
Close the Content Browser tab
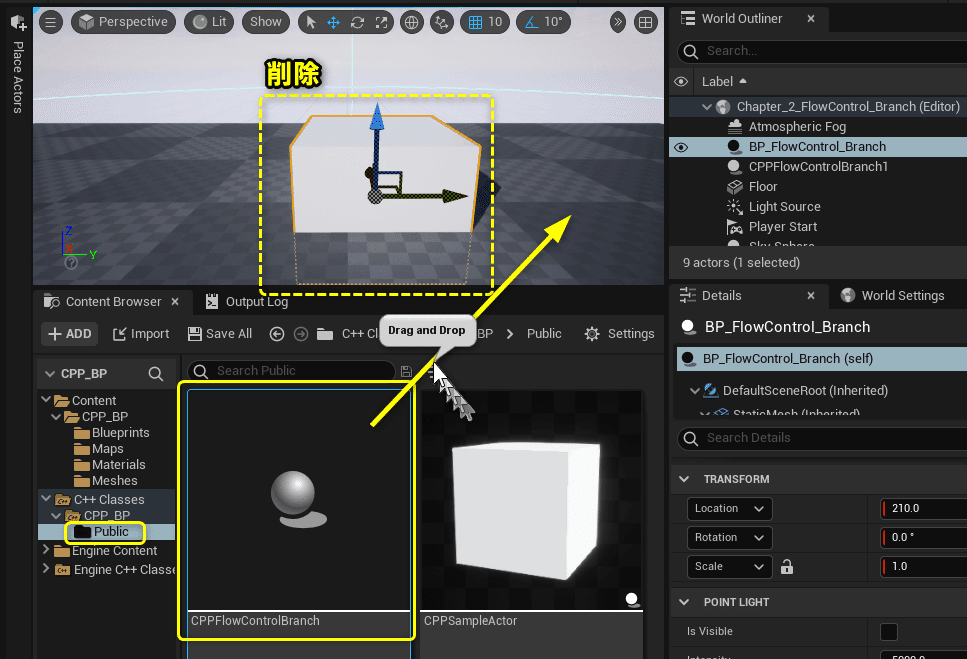point(175,302)
